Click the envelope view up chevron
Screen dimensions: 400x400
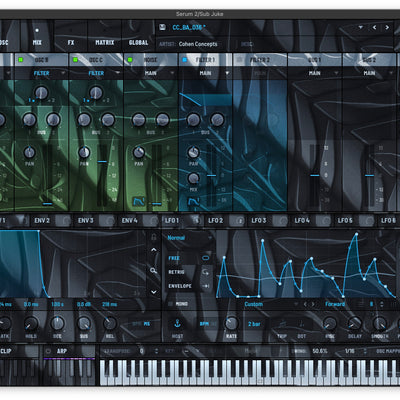tap(153, 250)
